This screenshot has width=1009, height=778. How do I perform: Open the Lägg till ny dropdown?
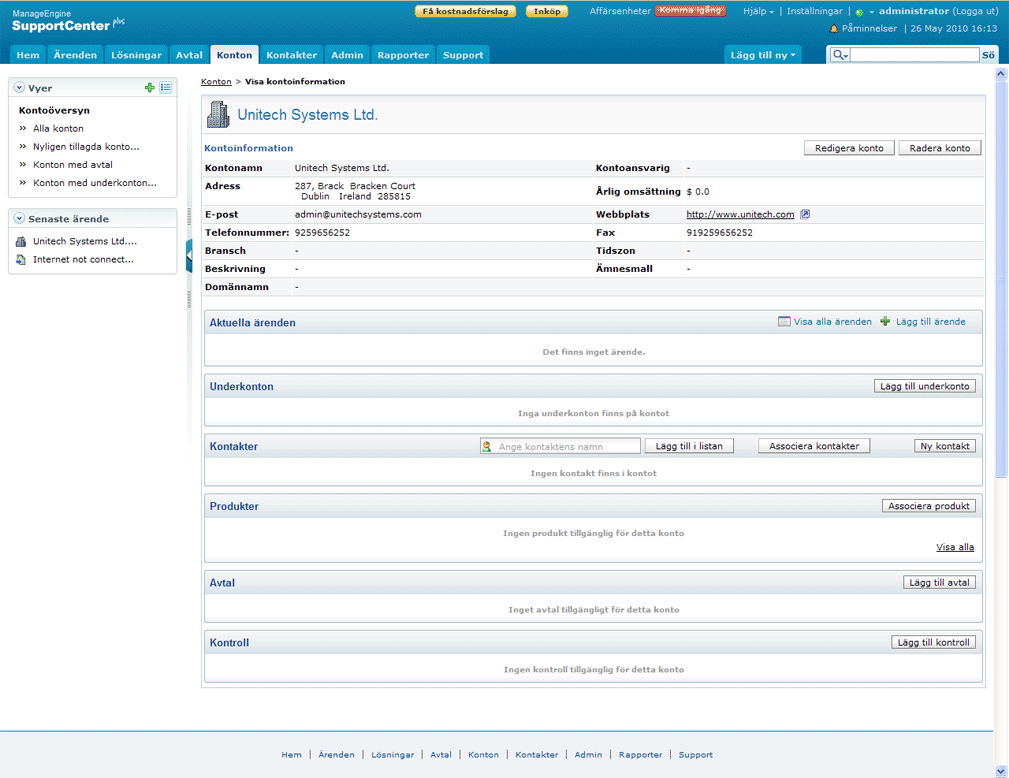[x=763, y=55]
